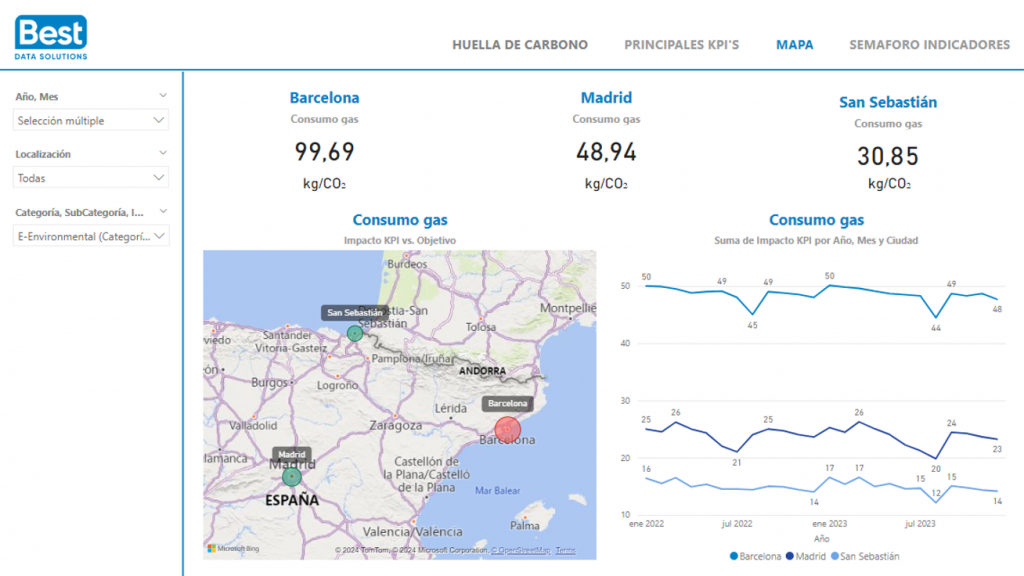Toggle Barcelona legend marker in chart
1024x576 pixels.
point(735,556)
